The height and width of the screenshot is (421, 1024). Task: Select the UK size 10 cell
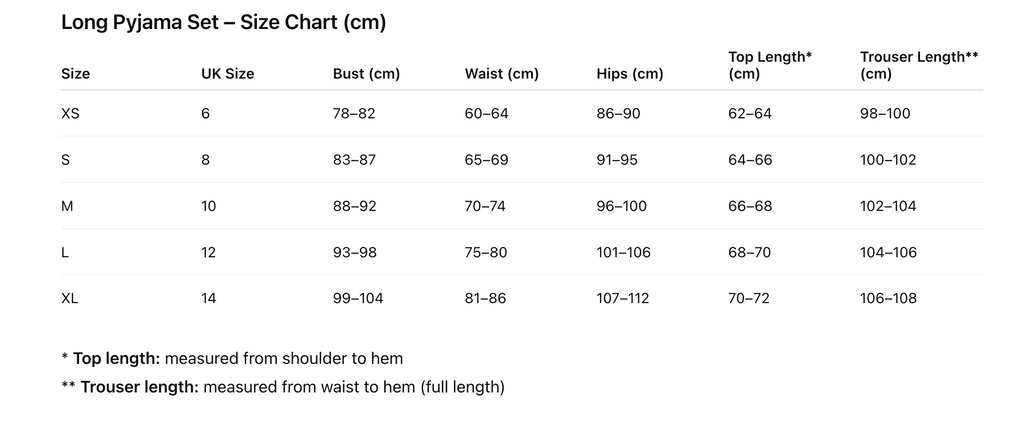208,206
